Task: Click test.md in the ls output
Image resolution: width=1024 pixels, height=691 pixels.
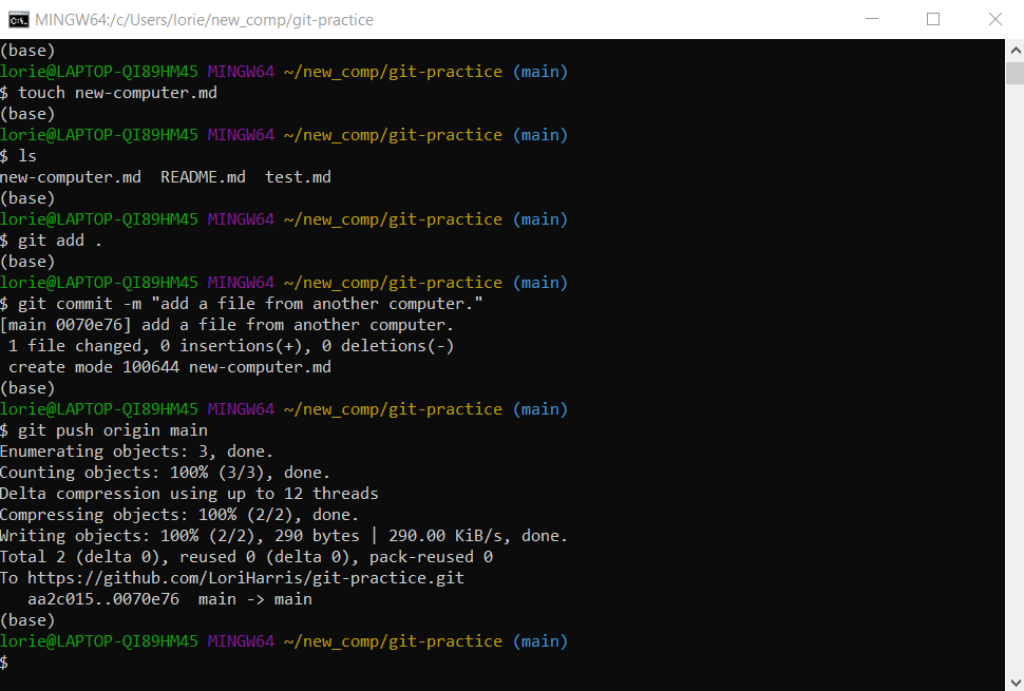Action: pos(297,177)
